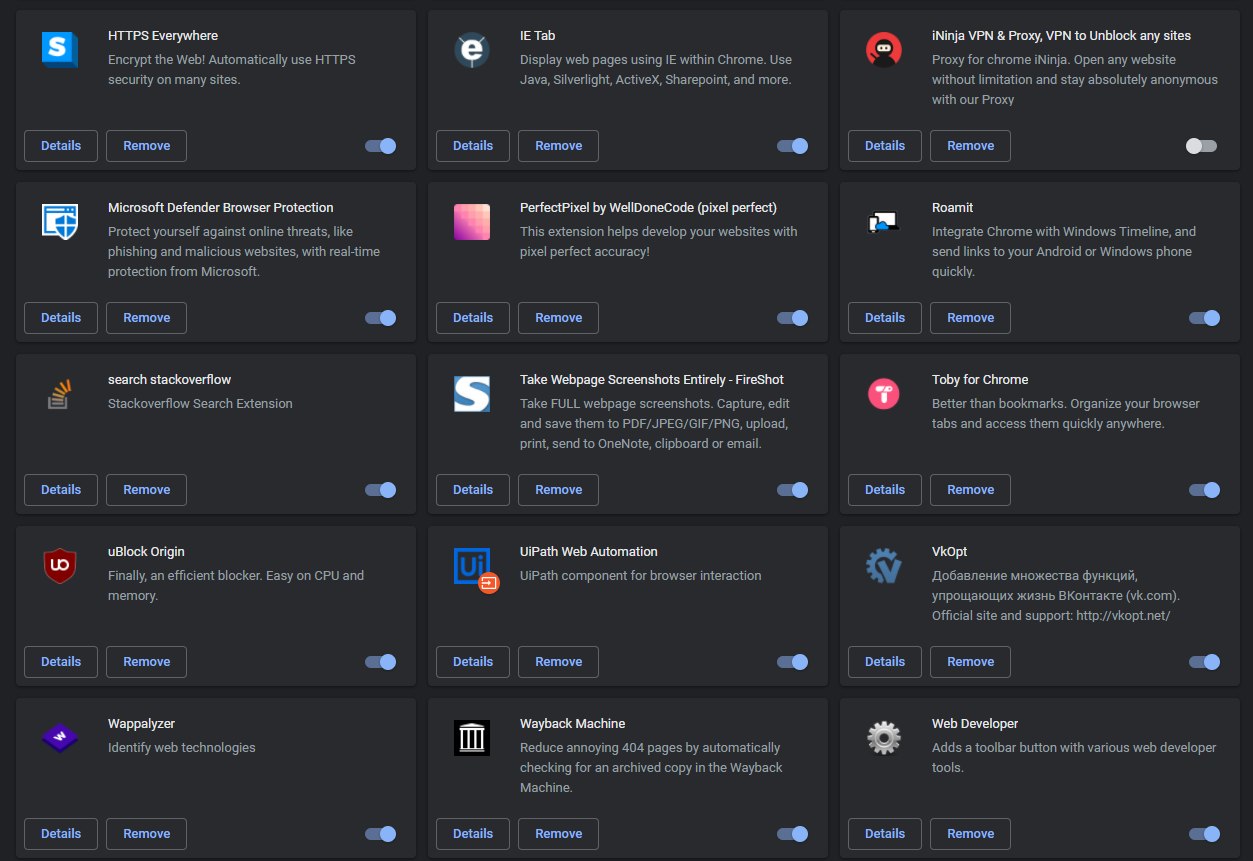The image size is (1253, 861).
Task: Disable the HTTPS Everywhere extension toggle
Action: pos(381,146)
